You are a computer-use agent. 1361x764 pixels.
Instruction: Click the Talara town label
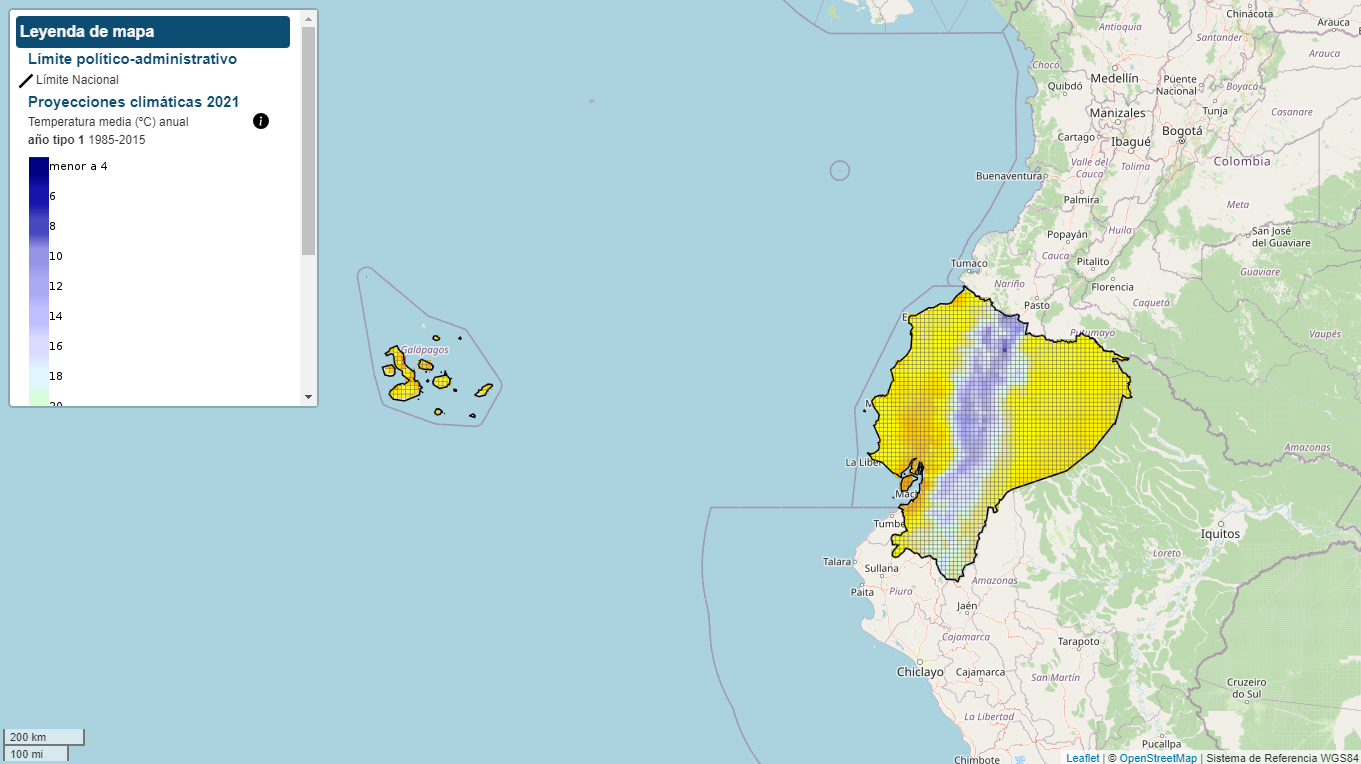837,562
